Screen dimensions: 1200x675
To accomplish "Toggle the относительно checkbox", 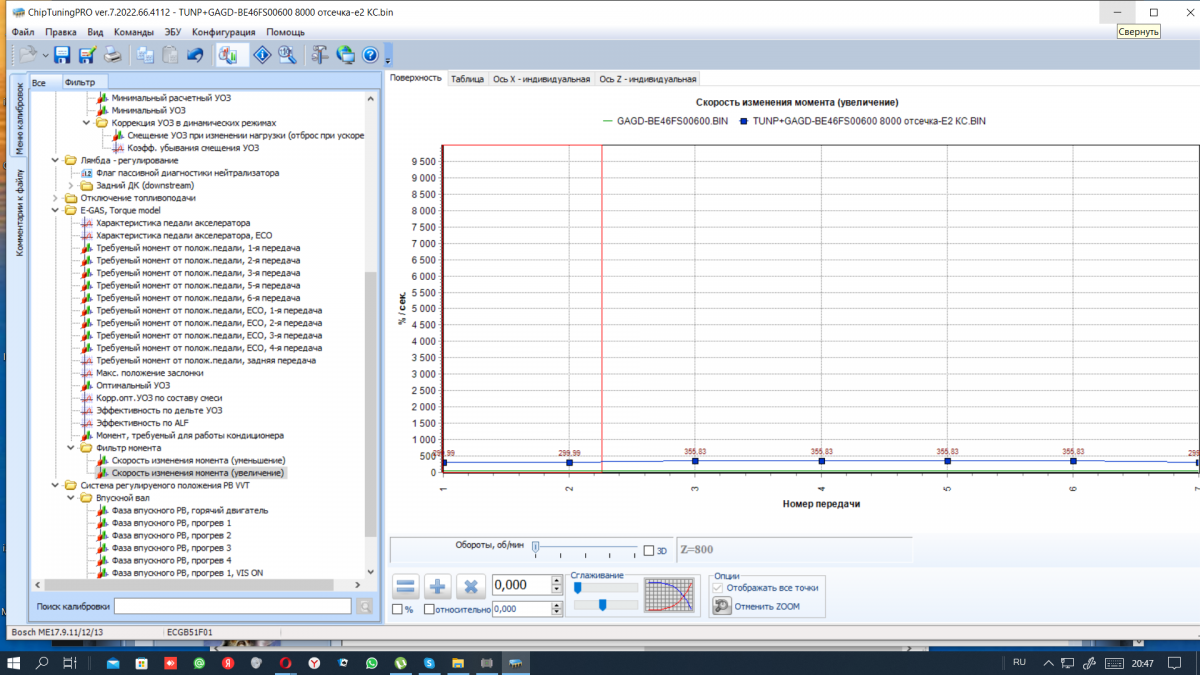I will 429,609.
